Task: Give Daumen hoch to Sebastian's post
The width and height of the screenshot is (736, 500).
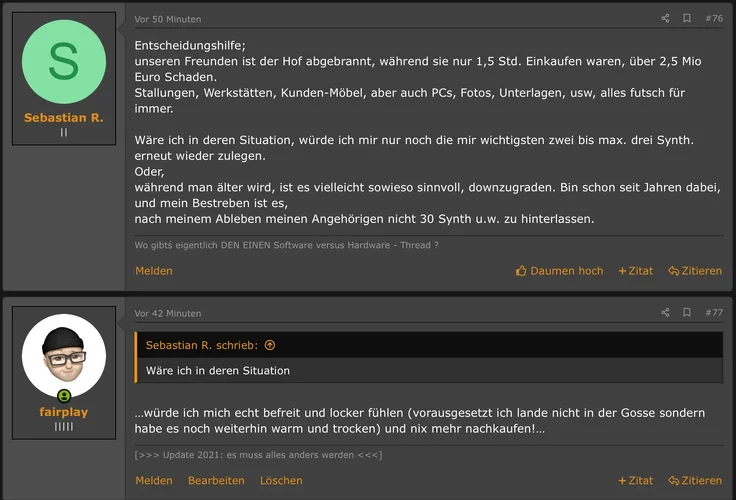Action: (x=559, y=271)
